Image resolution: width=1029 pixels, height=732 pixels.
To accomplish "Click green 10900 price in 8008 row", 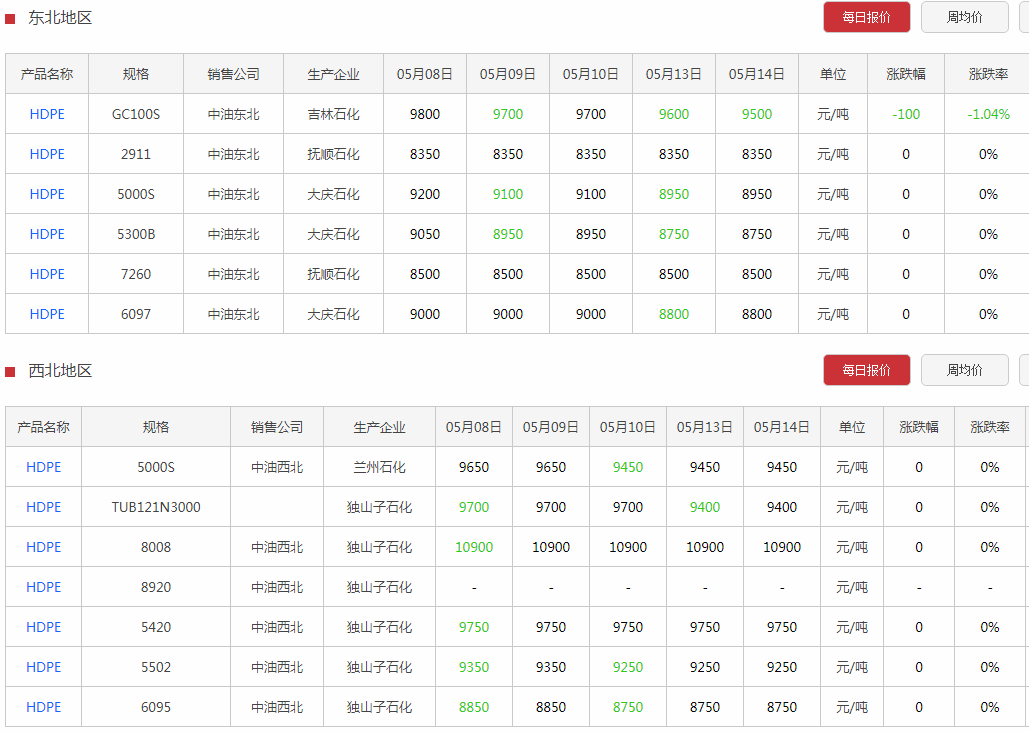I will click(474, 548).
